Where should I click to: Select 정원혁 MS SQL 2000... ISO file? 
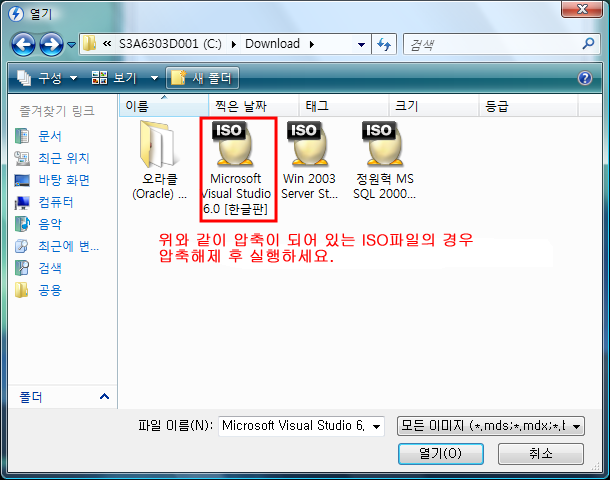click(384, 160)
